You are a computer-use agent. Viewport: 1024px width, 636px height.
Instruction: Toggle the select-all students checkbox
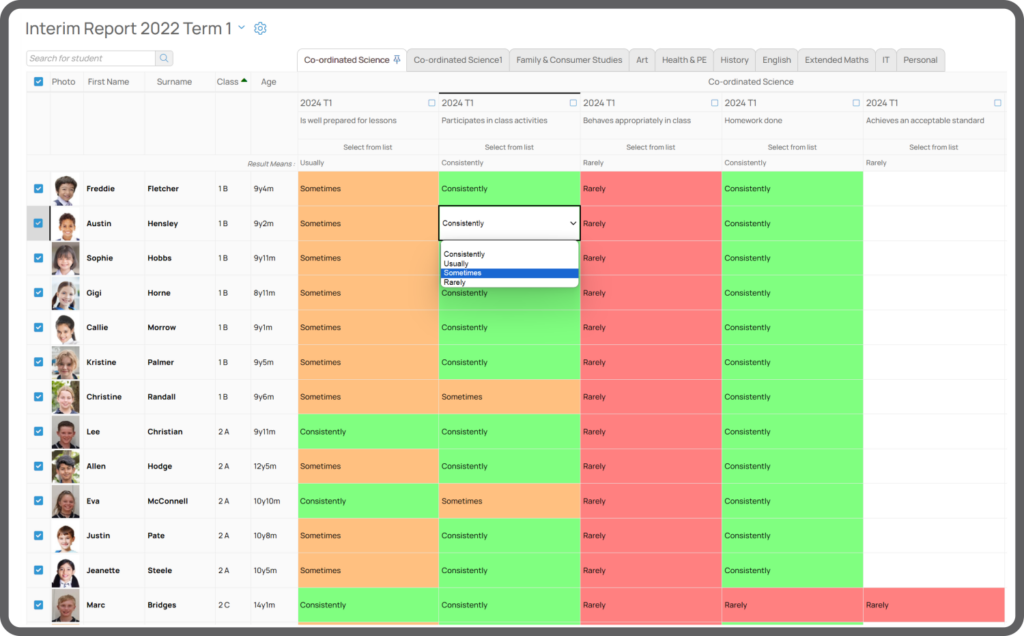click(x=39, y=82)
